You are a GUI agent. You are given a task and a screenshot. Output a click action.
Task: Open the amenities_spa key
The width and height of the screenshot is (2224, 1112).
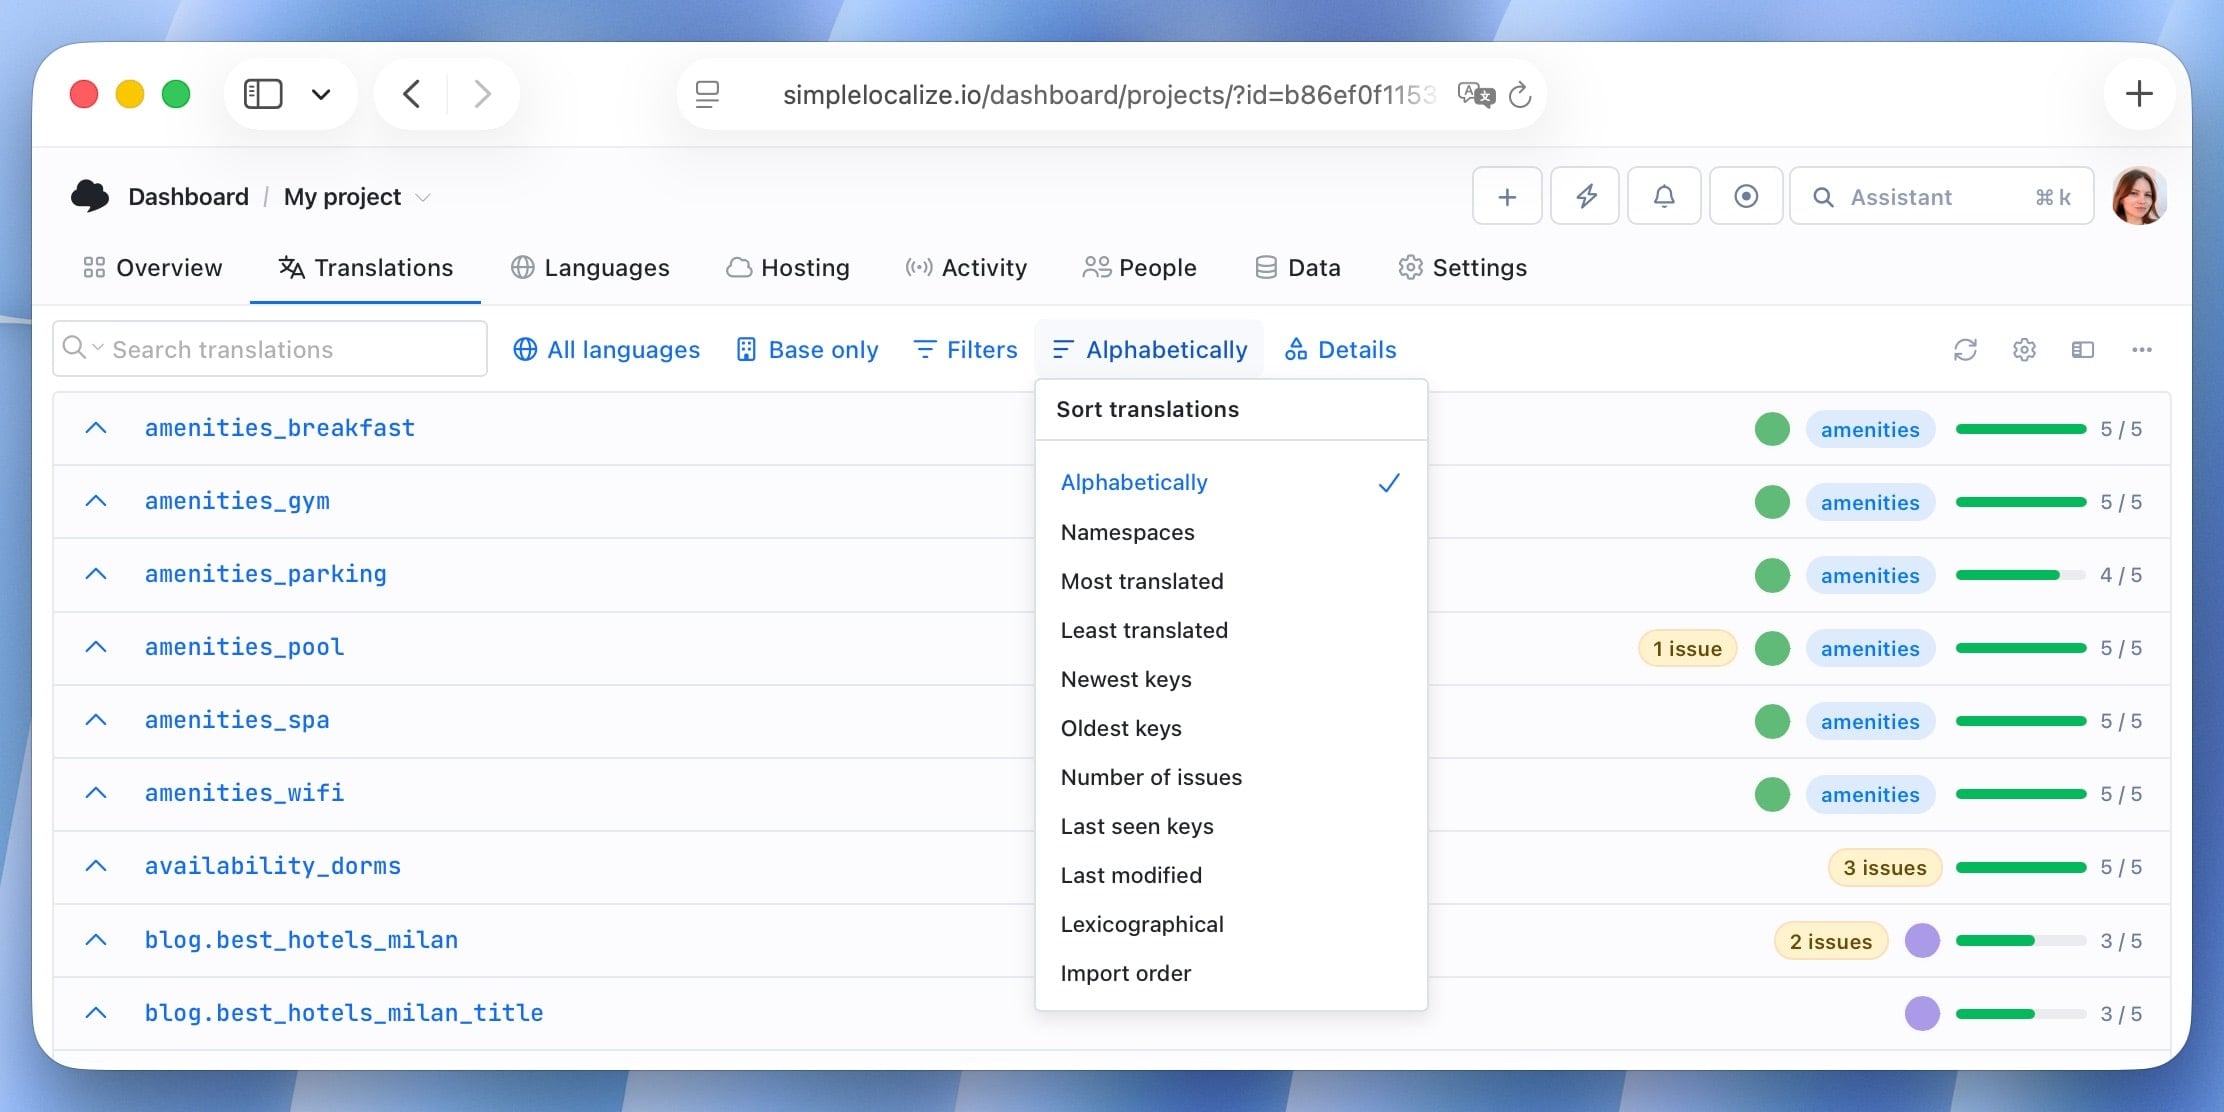click(x=237, y=720)
